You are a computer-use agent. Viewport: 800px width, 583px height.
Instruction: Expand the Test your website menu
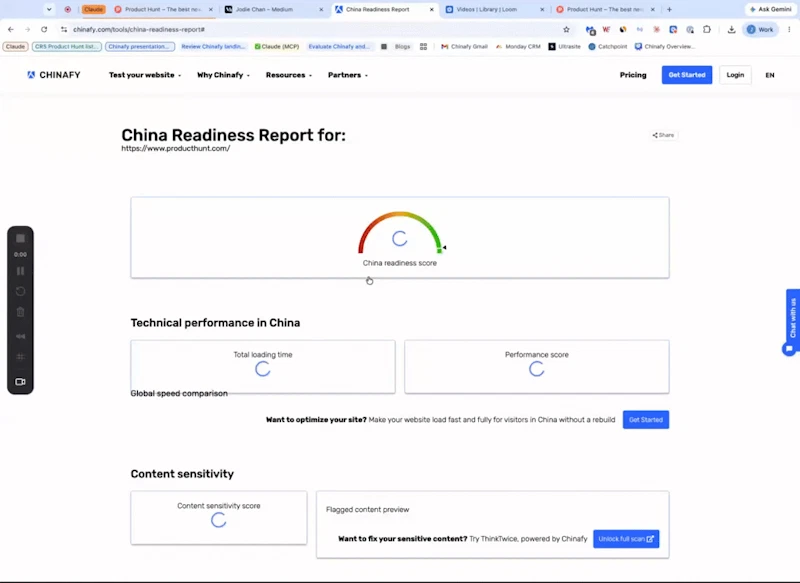tap(145, 75)
